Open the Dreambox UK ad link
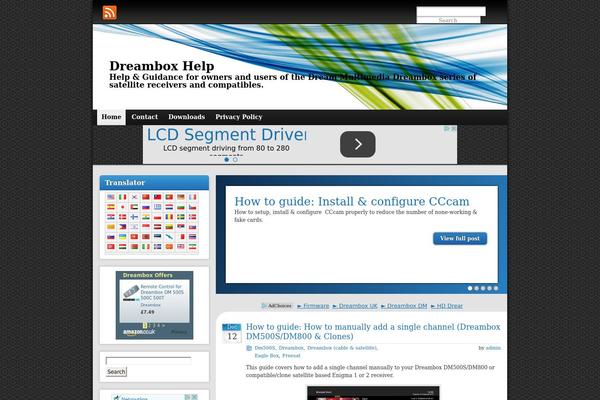Viewport: 600px width, 400px height. tap(355, 306)
